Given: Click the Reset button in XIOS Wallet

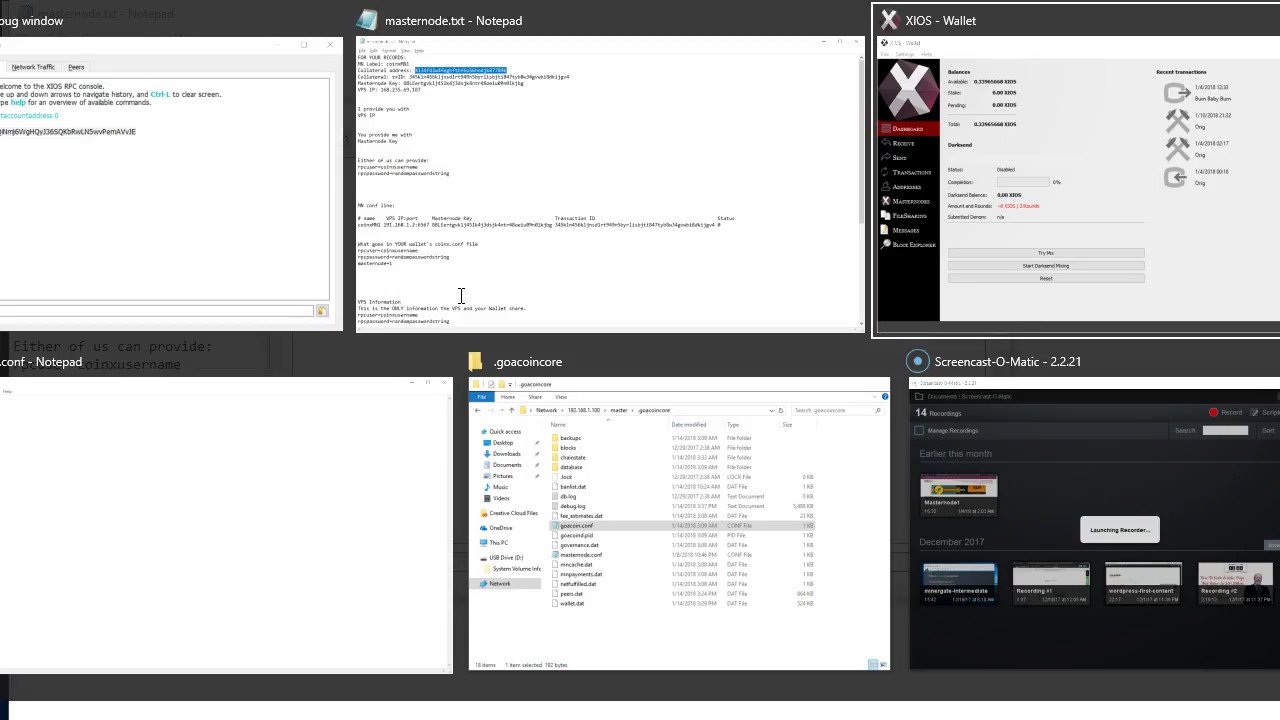Looking at the screenshot, I should [x=1046, y=279].
